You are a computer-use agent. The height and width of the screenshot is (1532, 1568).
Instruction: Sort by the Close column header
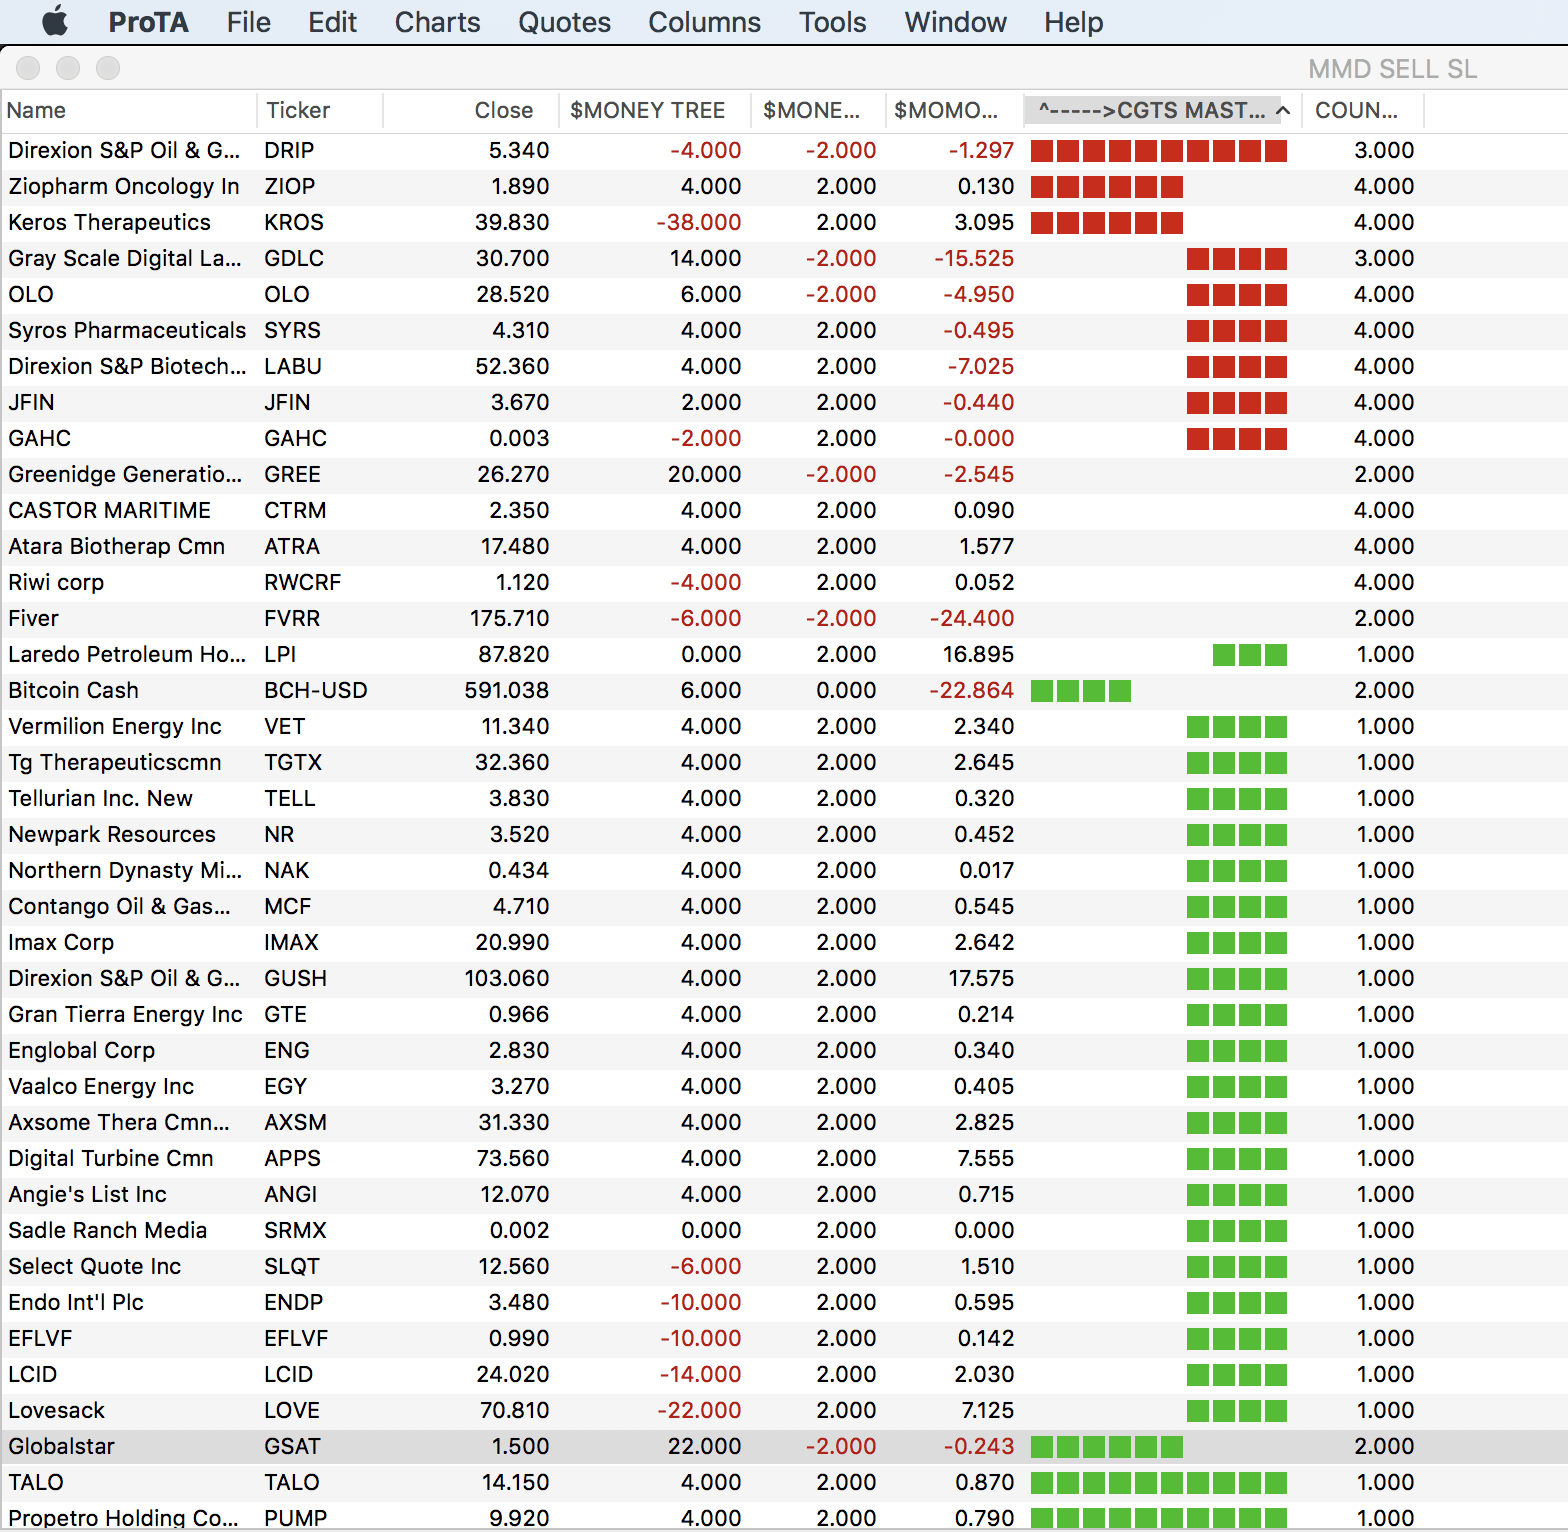[503, 110]
